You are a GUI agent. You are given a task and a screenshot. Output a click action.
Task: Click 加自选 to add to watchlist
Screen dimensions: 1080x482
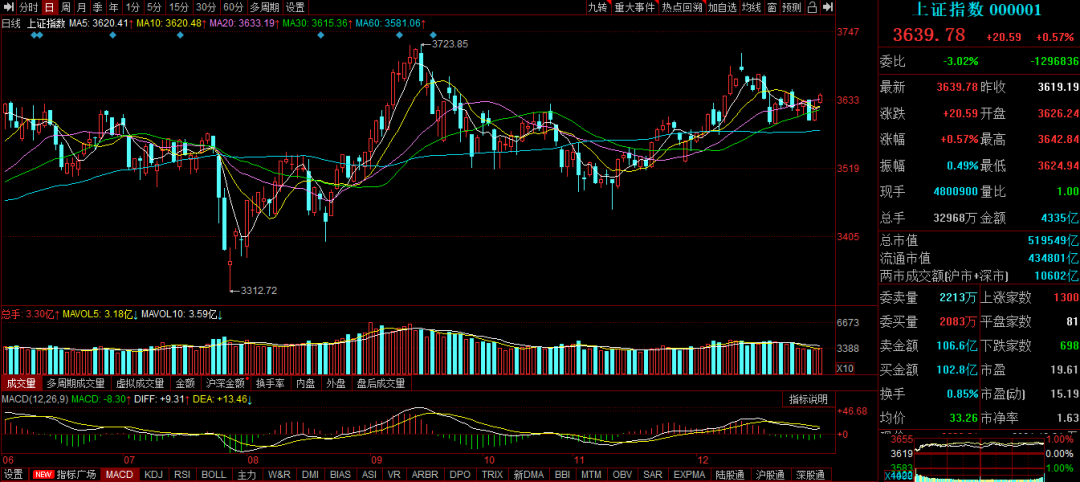tap(723, 8)
